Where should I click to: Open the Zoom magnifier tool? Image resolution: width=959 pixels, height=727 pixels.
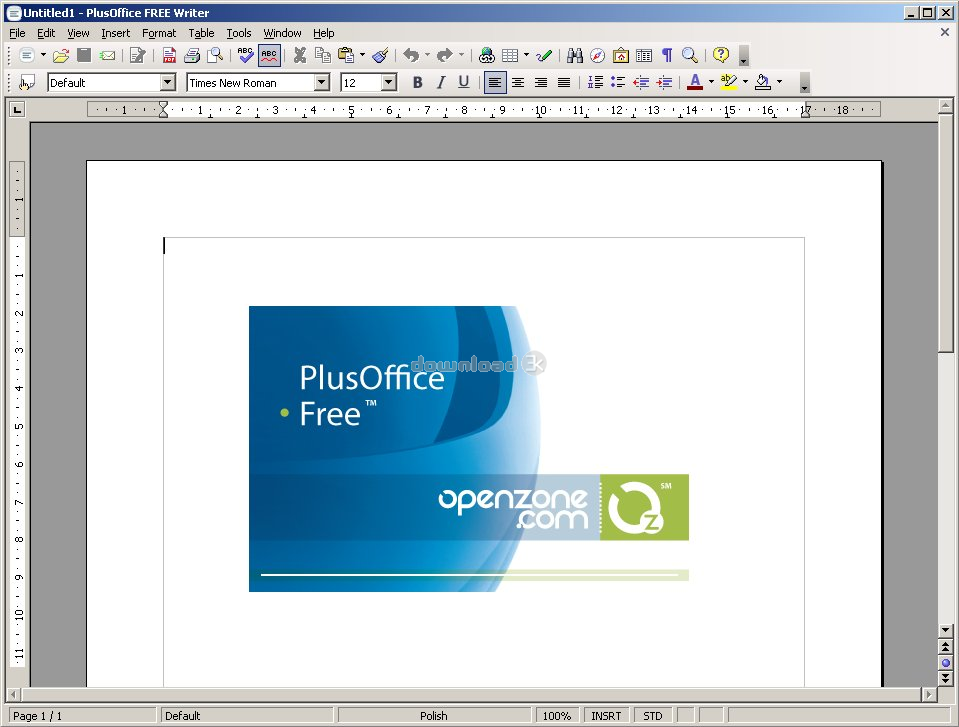click(690, 56)
